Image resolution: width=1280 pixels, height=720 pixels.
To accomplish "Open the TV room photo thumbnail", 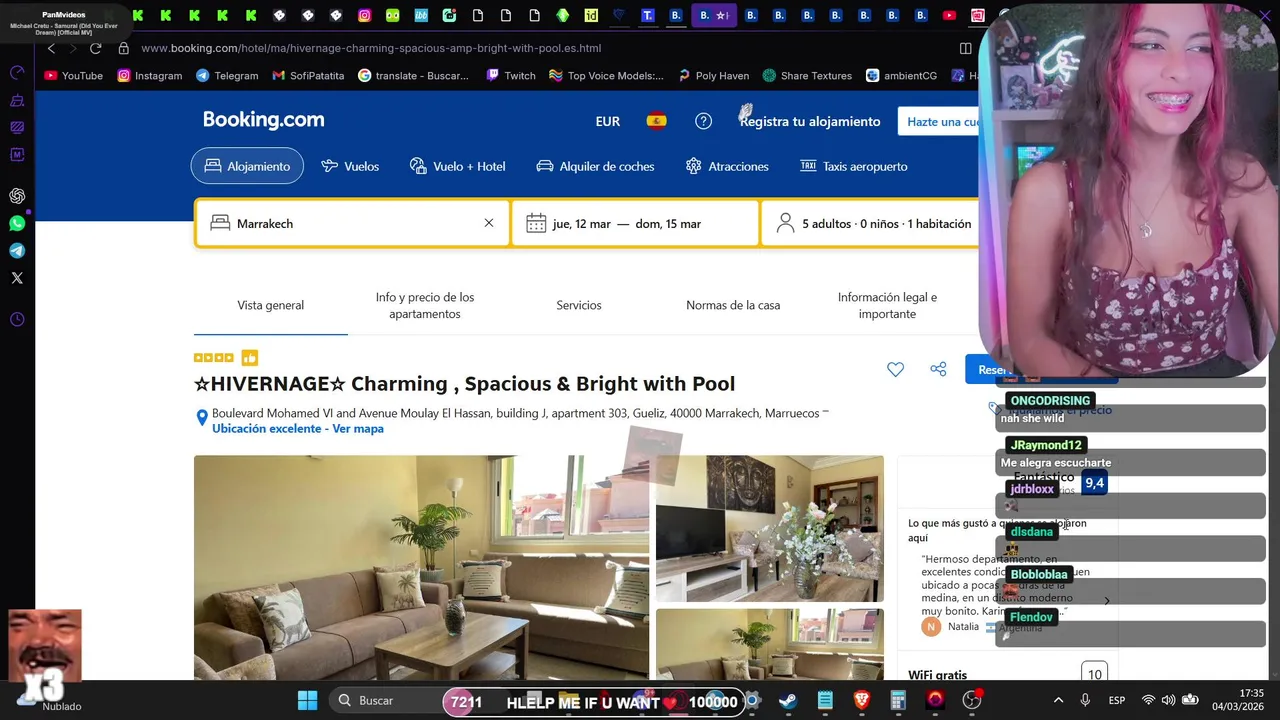I will tap(769, 528).
